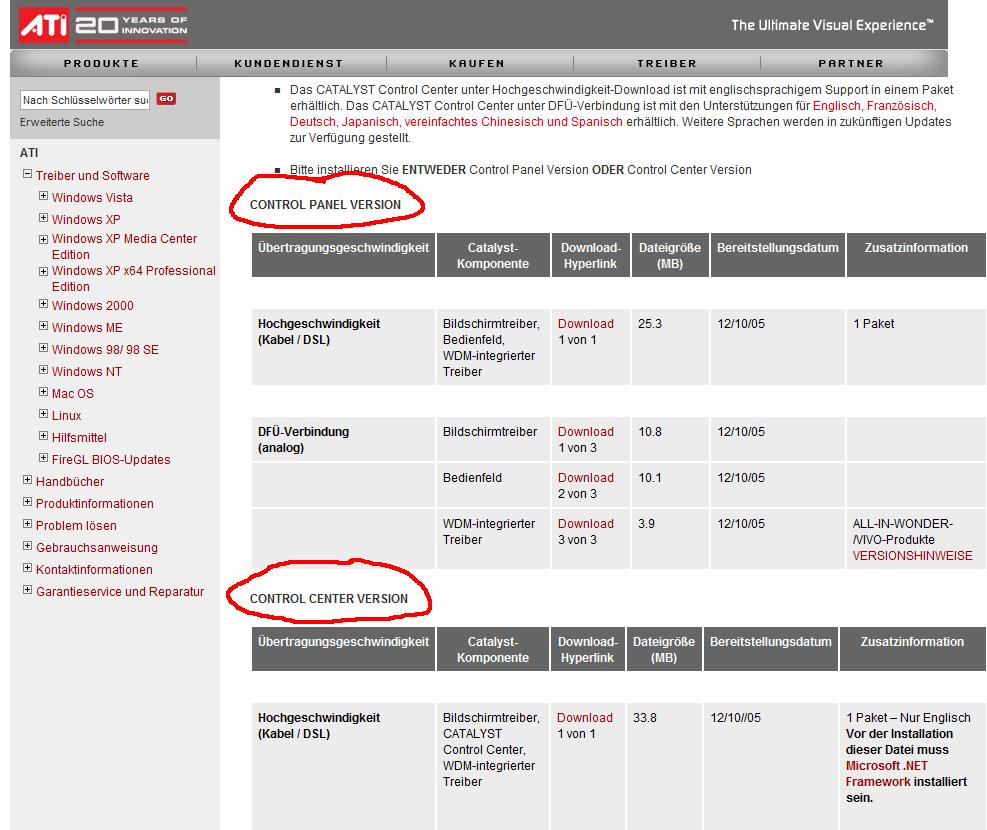
Task: Expand the Mac OS tree node
Action: pyautogui.click(x=43, y=392)
